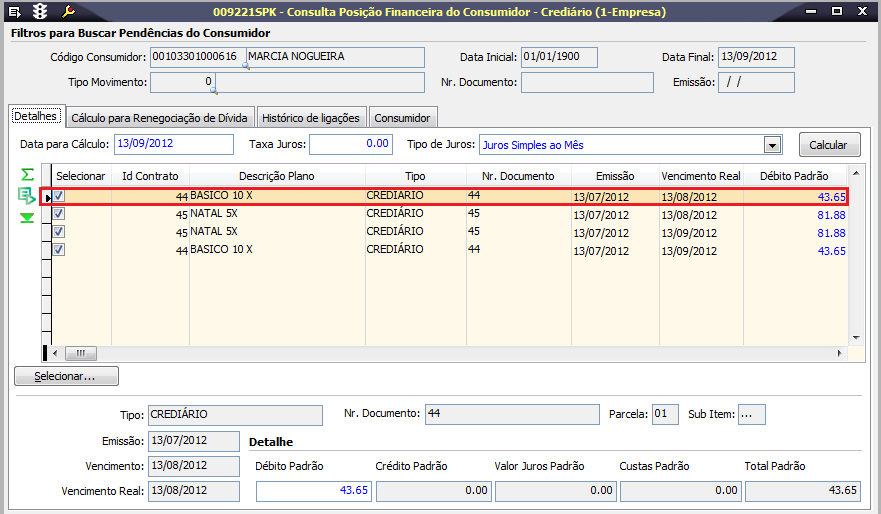
Task: Click MARCIA NOGUEIRA consumer name field
Action: (335, 57)
